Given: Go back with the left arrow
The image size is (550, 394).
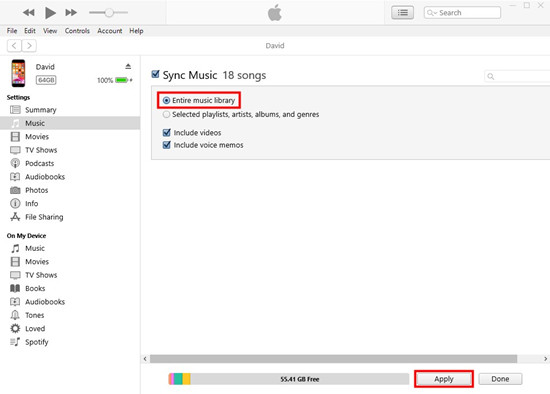Looking at the screenshot, I should tap(14, 46).
